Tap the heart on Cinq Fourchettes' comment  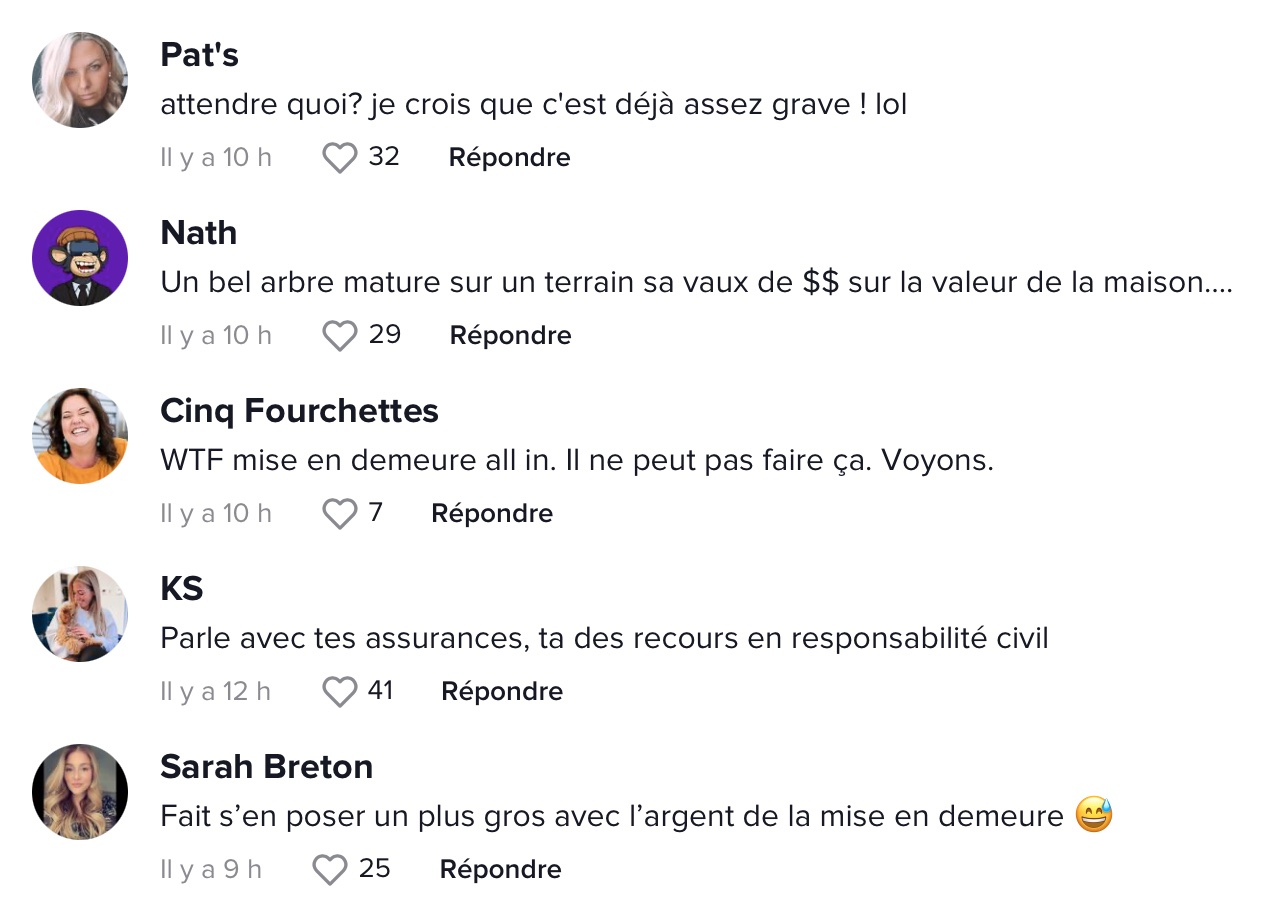340,514
